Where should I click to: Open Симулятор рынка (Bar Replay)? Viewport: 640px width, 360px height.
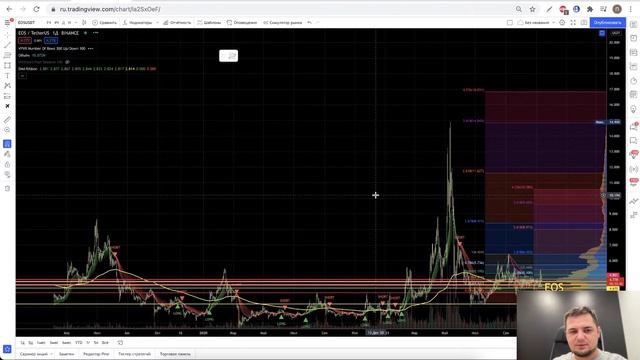click(282, 22)
